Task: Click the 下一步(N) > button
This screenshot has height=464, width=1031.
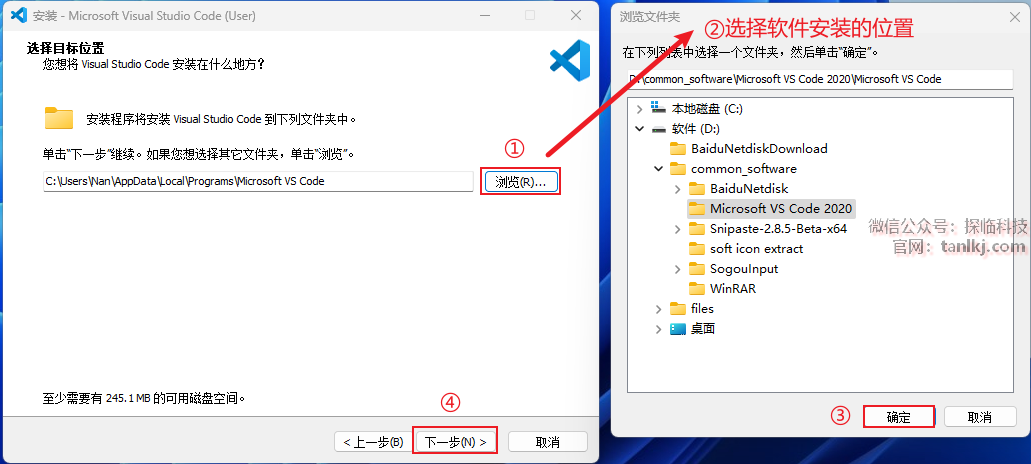Action: (x=456, y=442)
